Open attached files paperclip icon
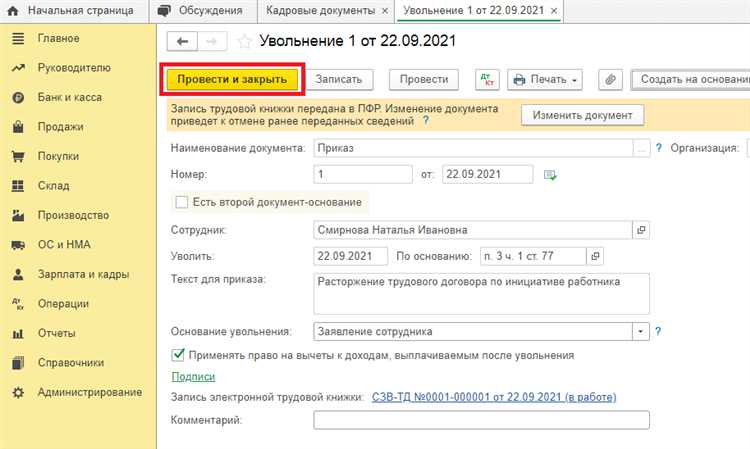 click(x=610, y=79)
